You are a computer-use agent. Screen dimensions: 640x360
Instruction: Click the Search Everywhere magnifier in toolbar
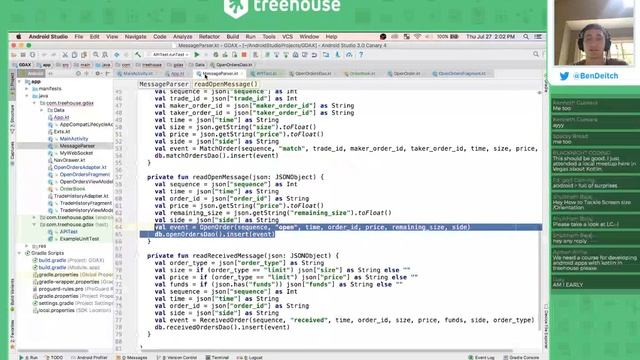pyautogui.click(x=536, y=54)
